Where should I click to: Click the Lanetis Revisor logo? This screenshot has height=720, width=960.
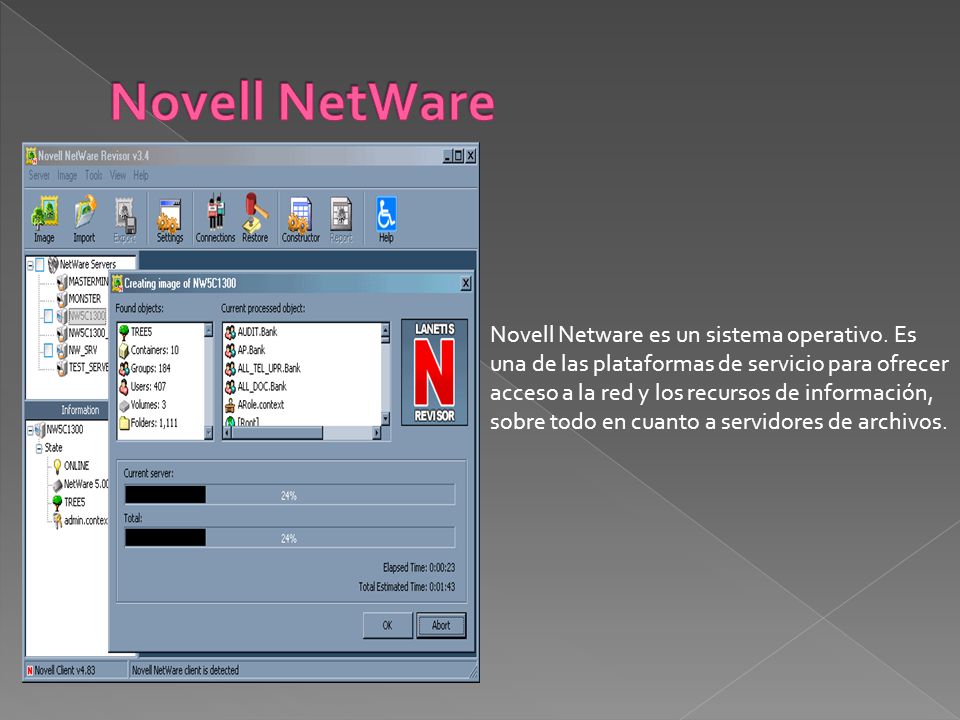pos(434,372)
